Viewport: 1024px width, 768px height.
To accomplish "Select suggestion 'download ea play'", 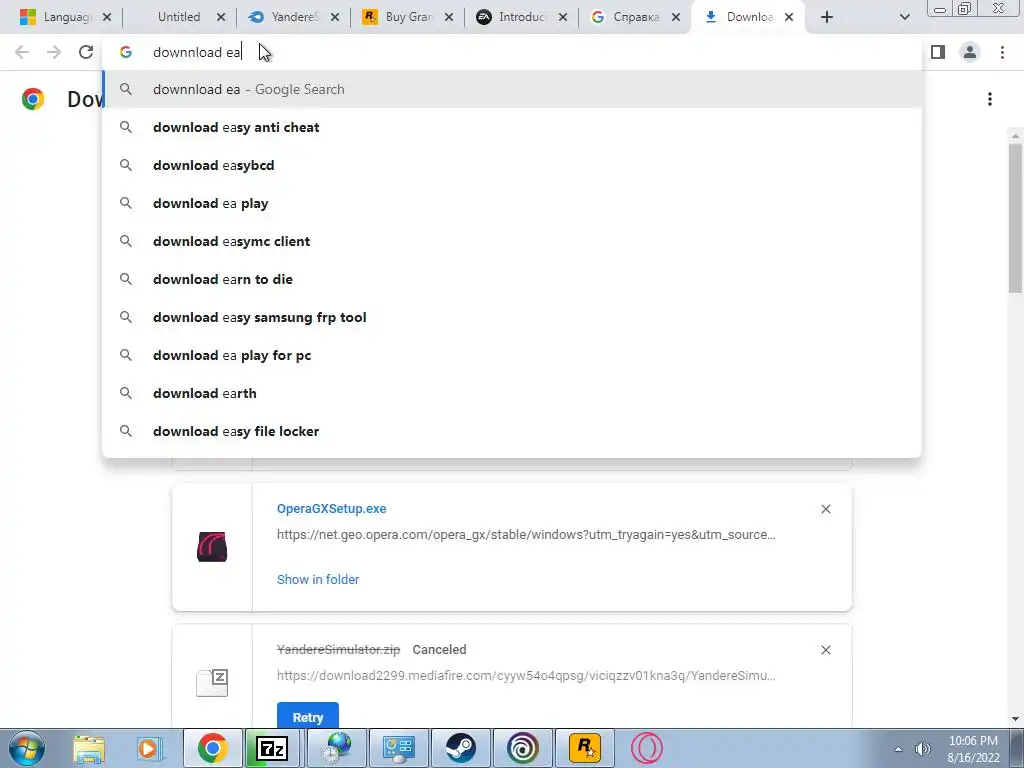I will [512, 203].
